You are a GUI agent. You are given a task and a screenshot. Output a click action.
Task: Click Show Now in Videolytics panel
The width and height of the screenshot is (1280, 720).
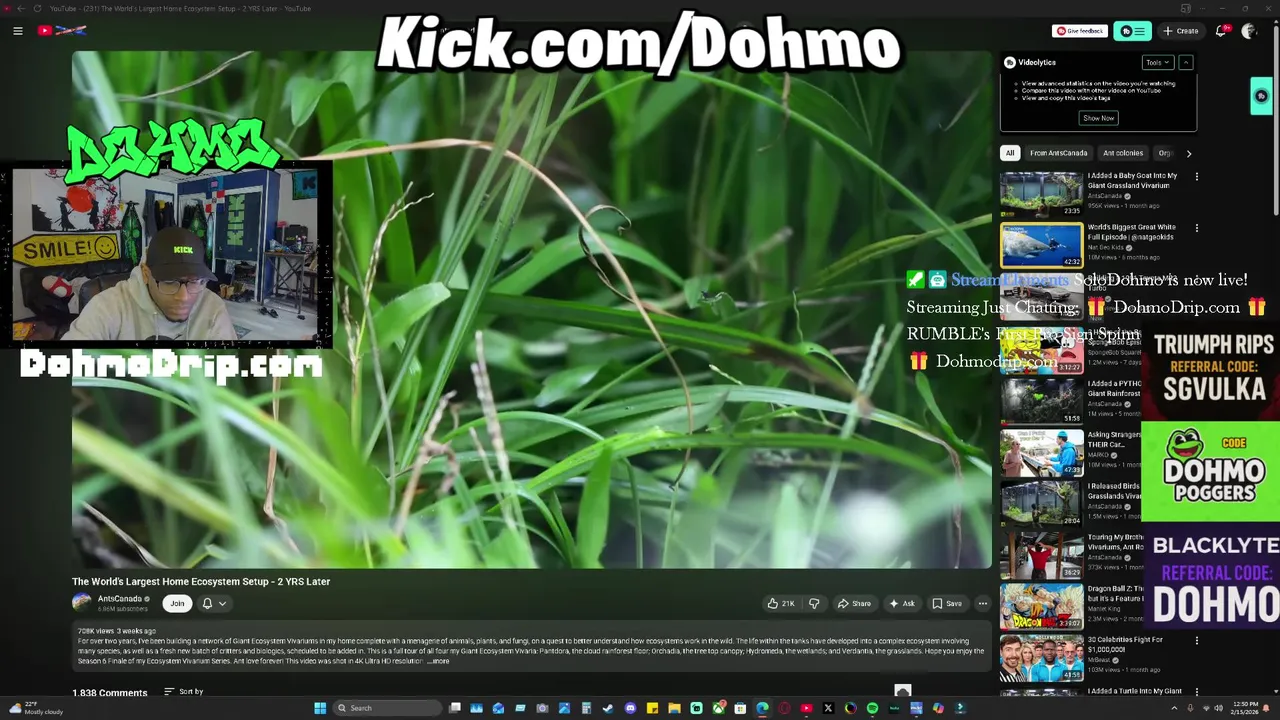pos(1098,118)
